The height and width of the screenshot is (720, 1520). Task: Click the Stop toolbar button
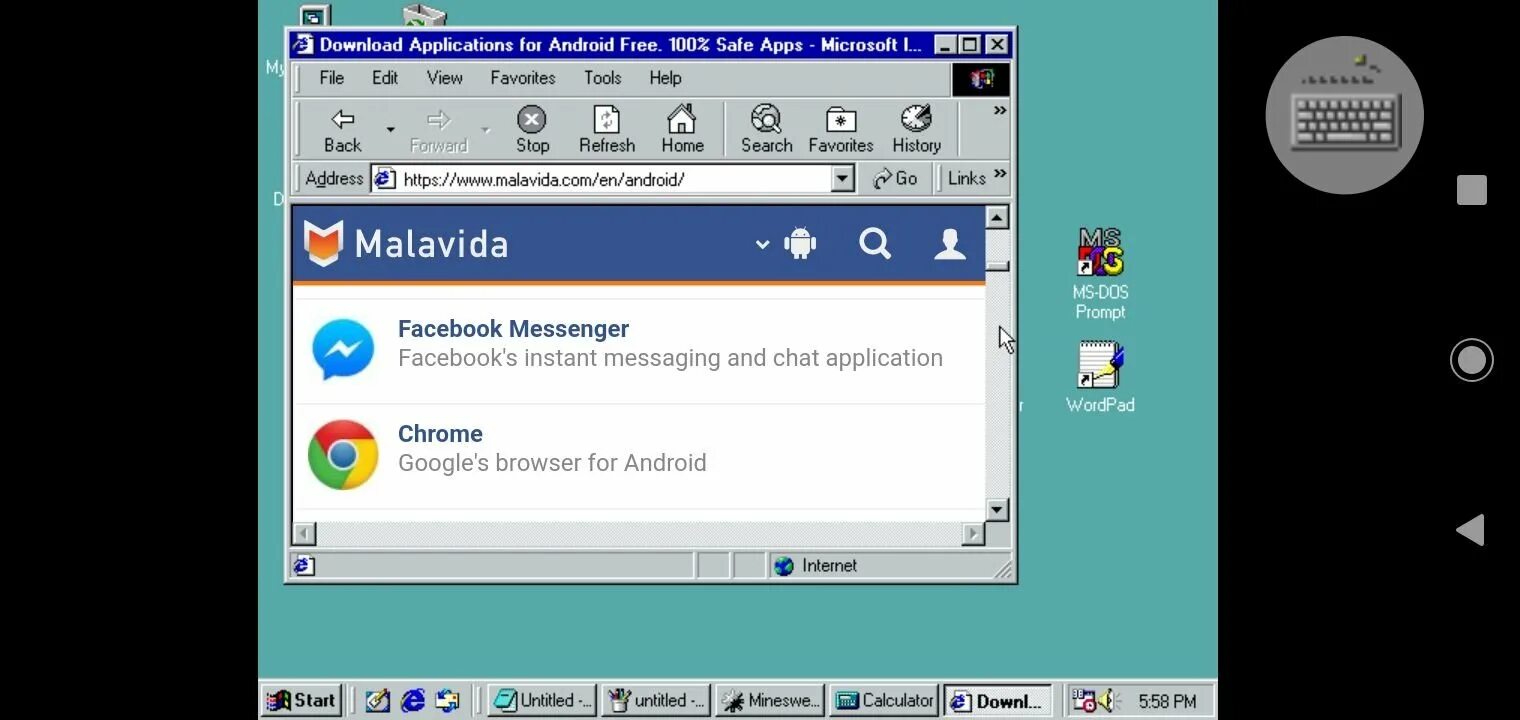tap(532, 130)
